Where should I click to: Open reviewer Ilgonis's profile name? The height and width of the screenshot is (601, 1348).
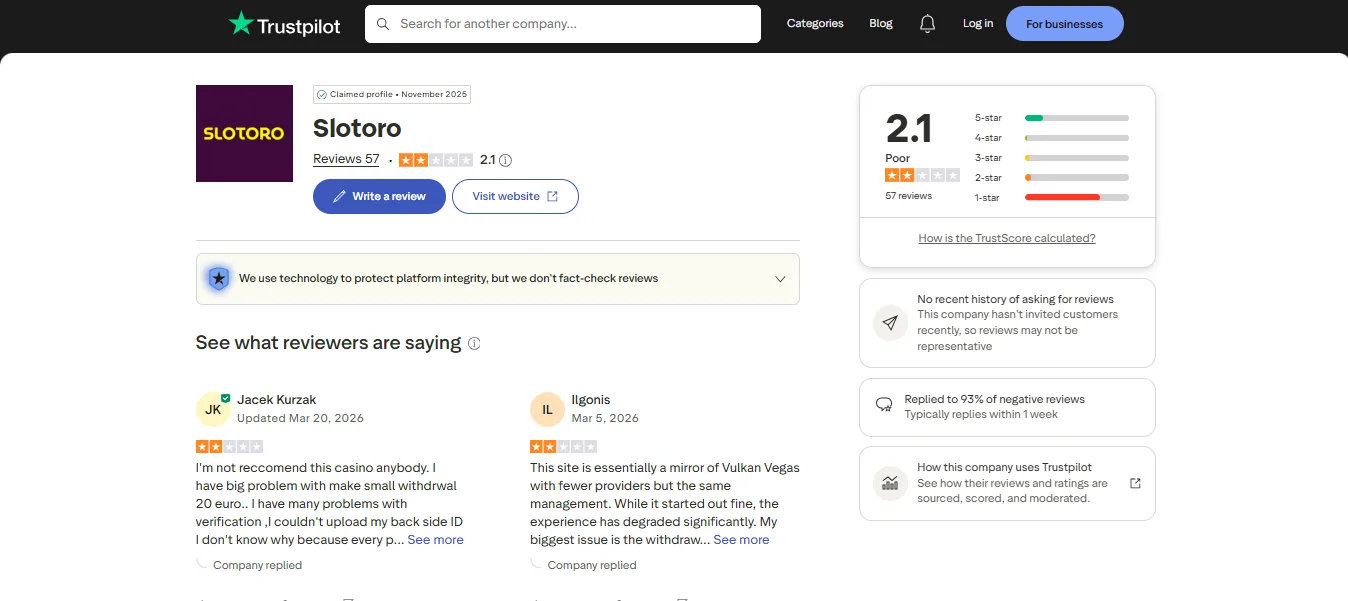click(590, 400)
